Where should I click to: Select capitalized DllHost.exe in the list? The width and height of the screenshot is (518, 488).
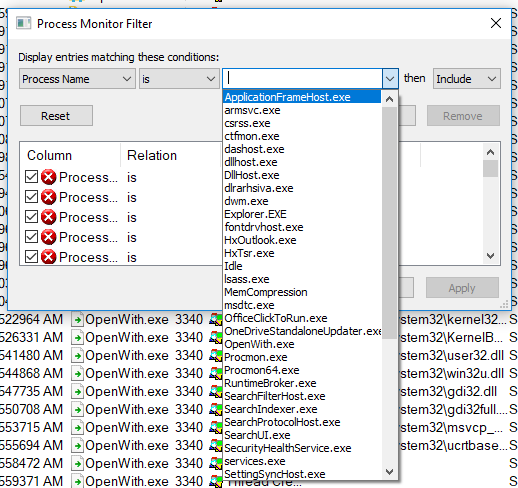pyautogui.click(x=302, y=175)
